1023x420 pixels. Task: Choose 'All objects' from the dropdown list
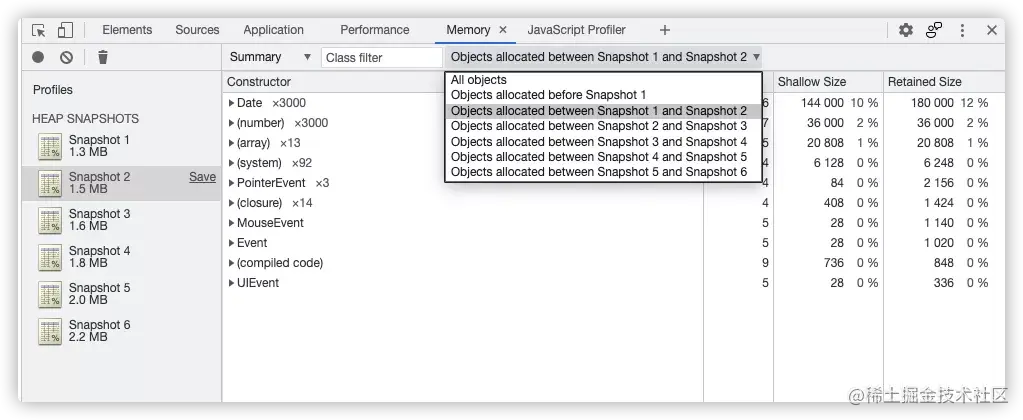pos(479,80)
